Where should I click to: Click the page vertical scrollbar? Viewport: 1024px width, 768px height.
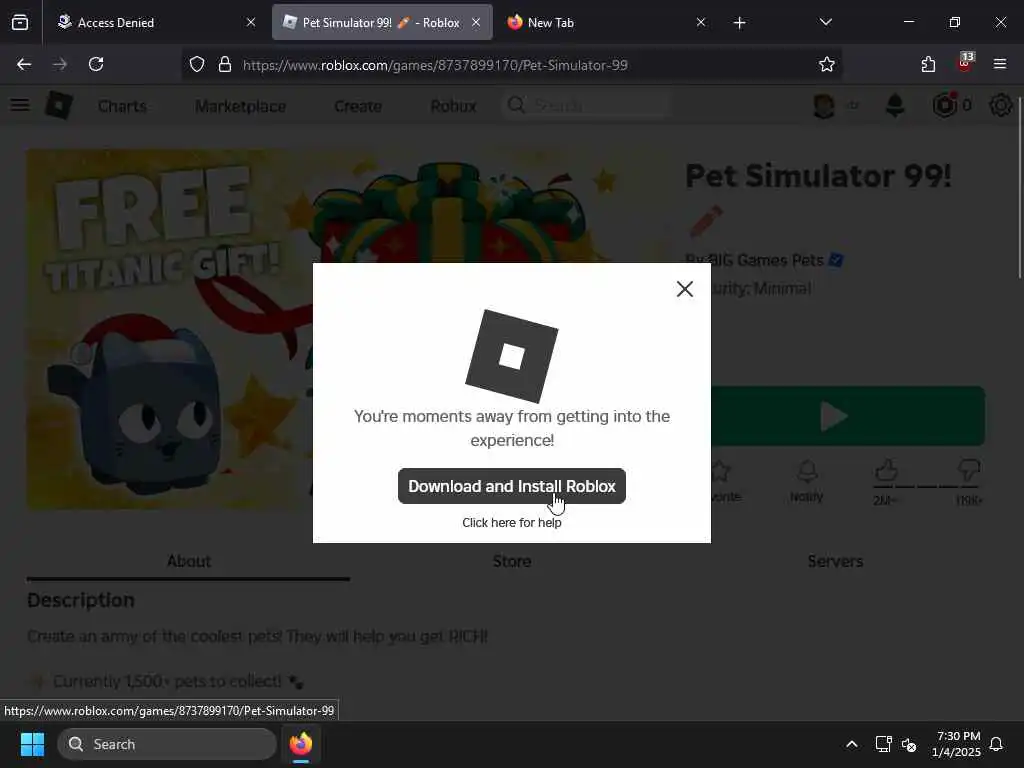pyautogui.click(x=1019, y=189)
